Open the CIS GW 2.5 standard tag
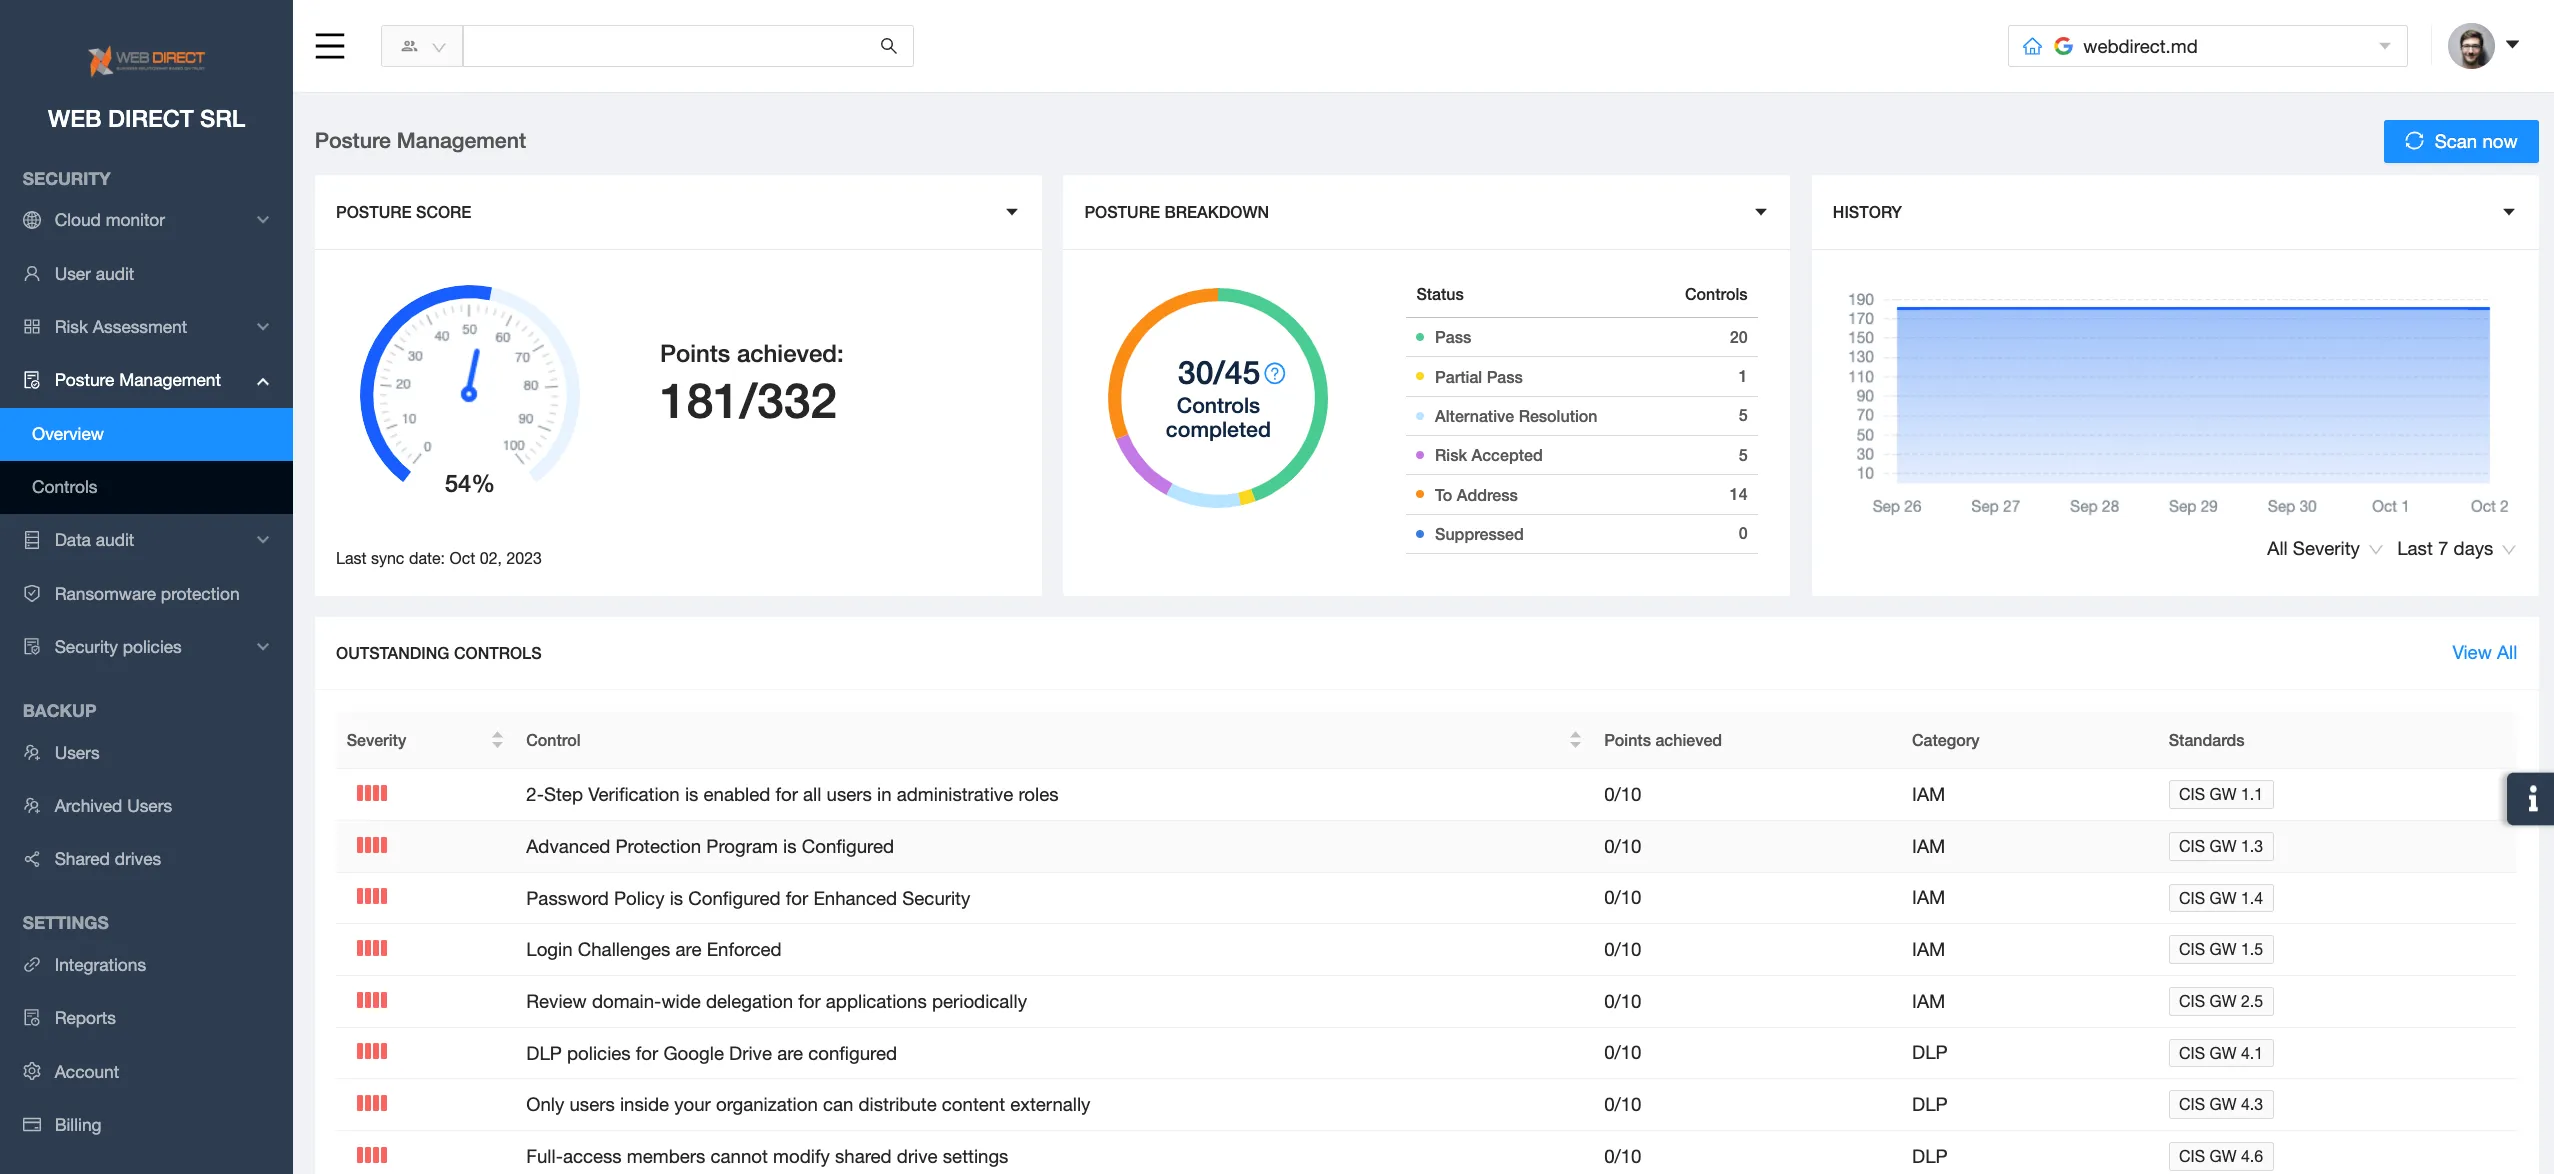 pyautogui.click(x=2221, y=1002)
